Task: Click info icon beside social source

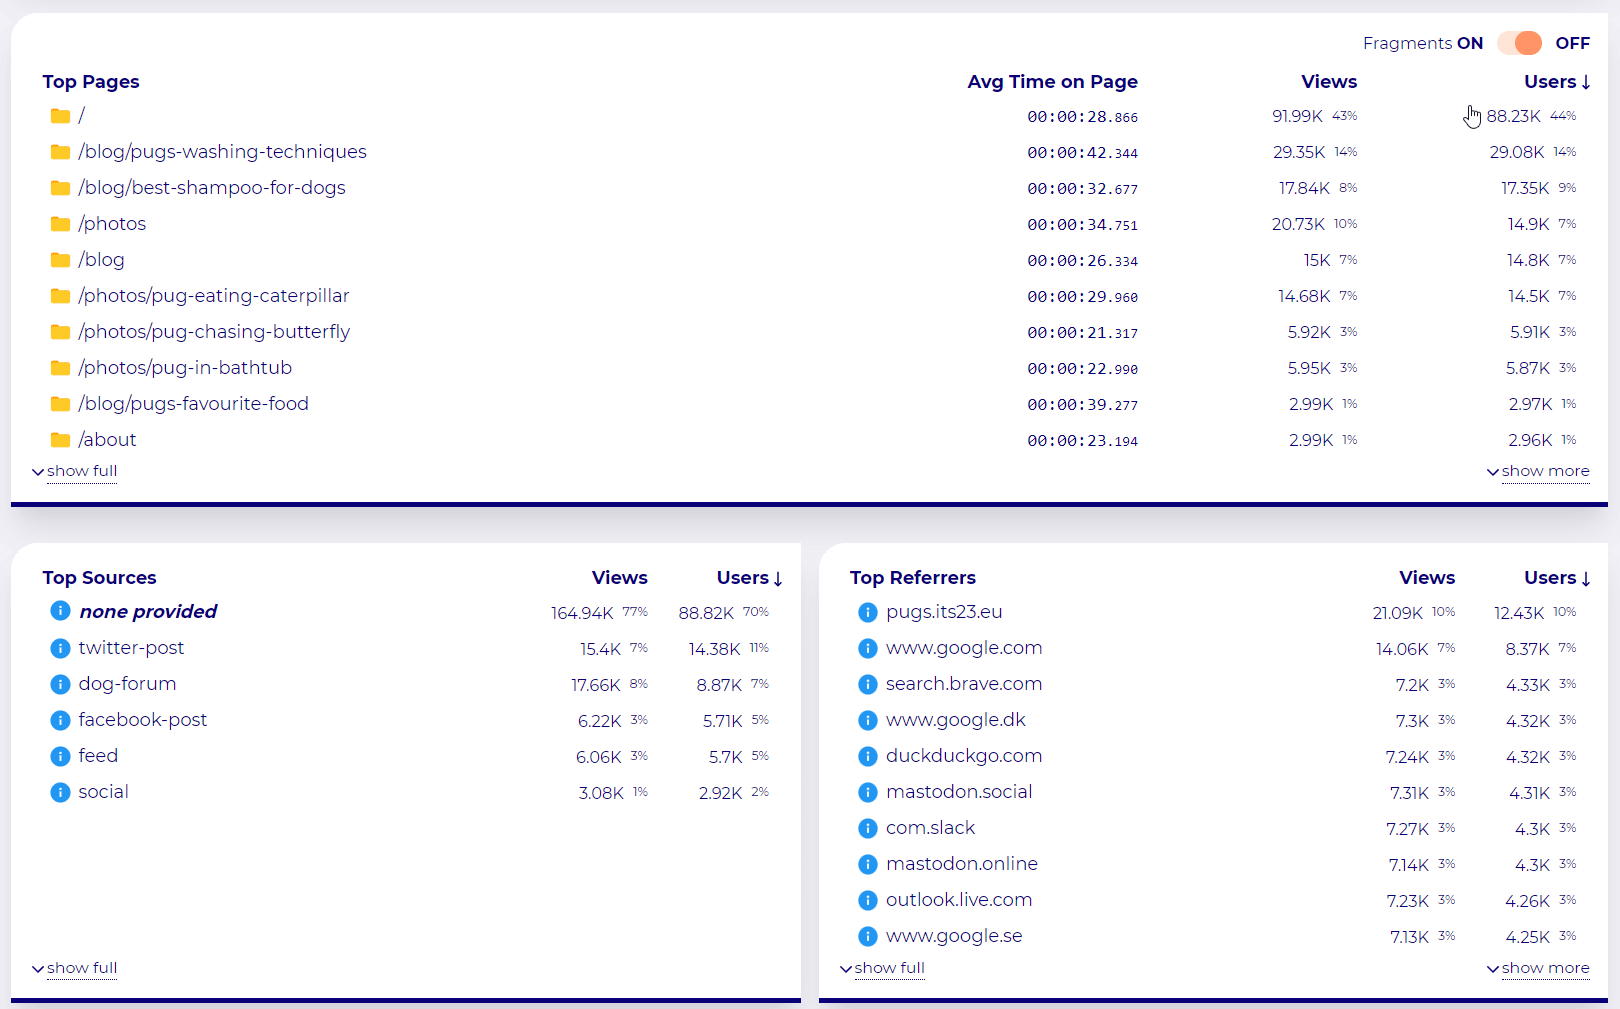Action: [60, 792]
